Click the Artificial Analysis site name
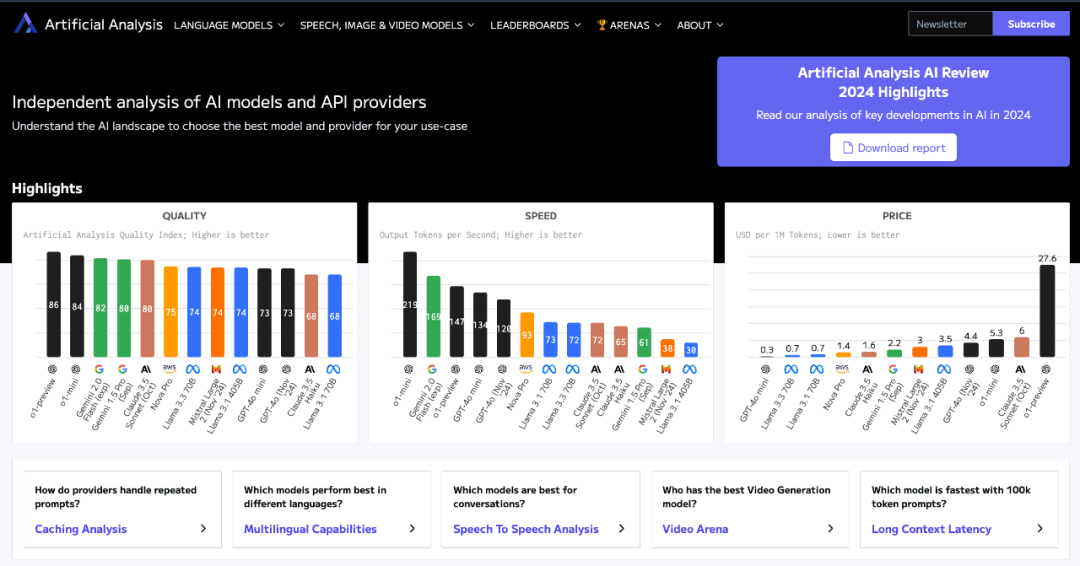The height and width of the screenshot is (566, 1080). [x=103, y=25]
